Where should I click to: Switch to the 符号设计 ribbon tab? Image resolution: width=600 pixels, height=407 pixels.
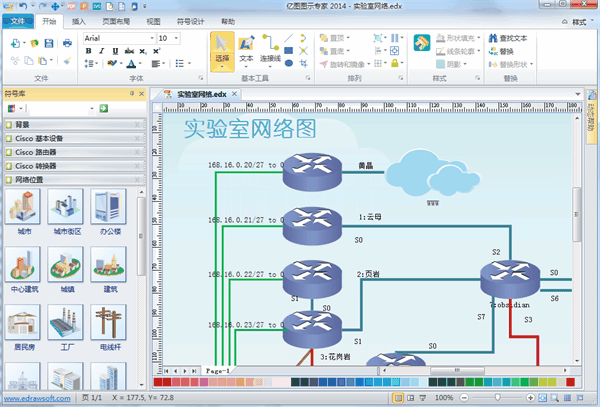click(190, 21)
